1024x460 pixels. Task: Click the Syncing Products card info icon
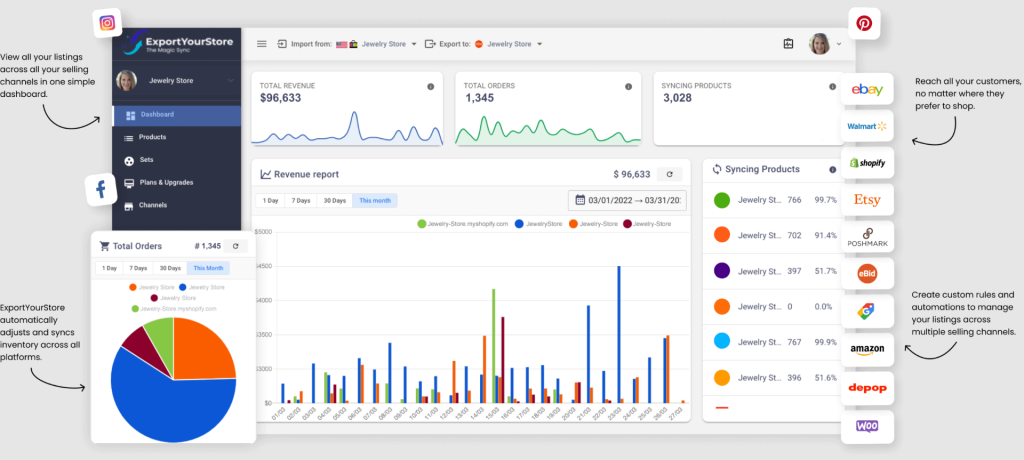click(832, 86)
